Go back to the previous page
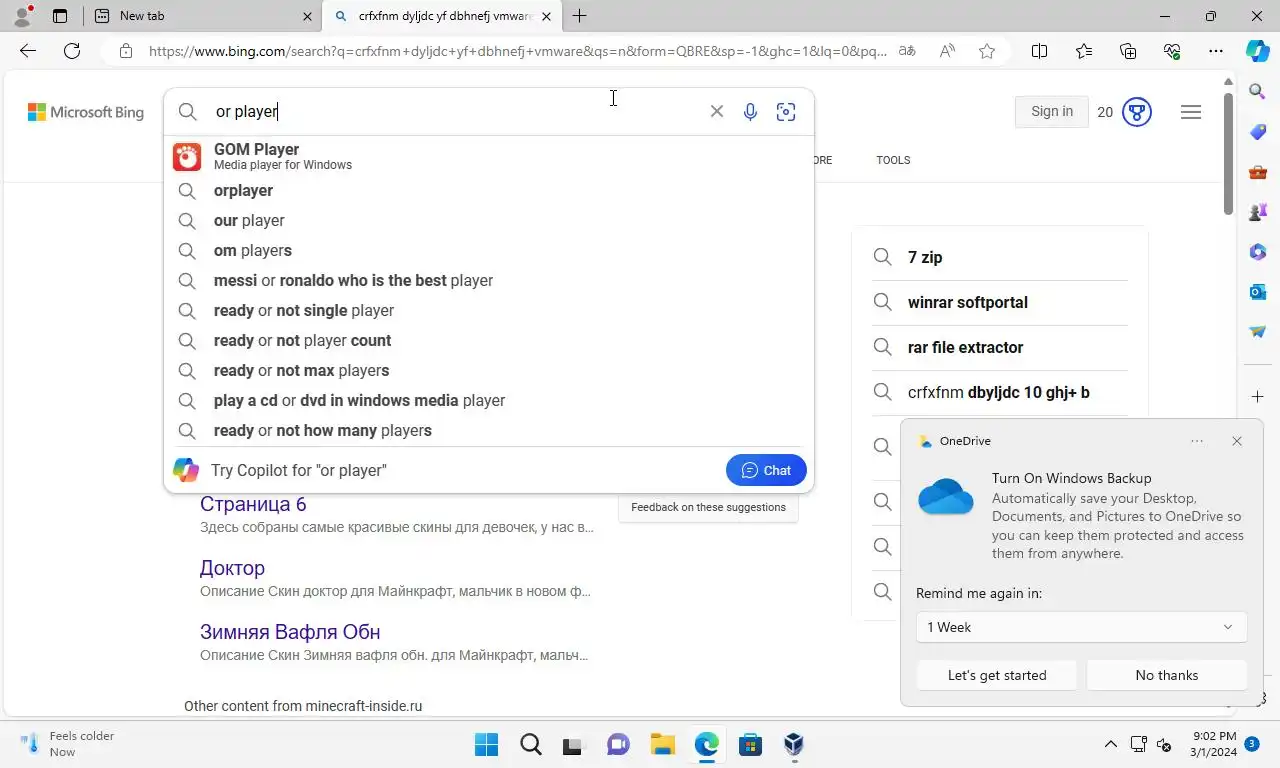1280x768 pixels. [28, 51]
